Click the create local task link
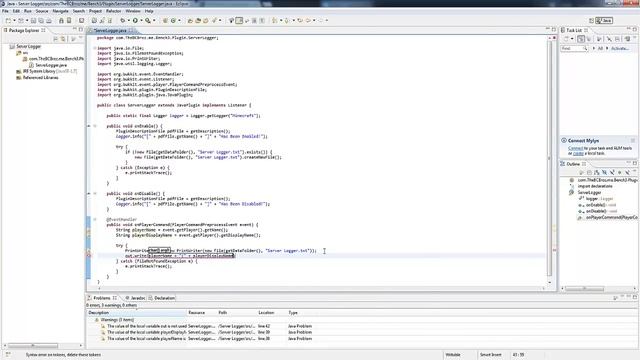This screenshot has width=640, height=360. (x=578, y=153)
